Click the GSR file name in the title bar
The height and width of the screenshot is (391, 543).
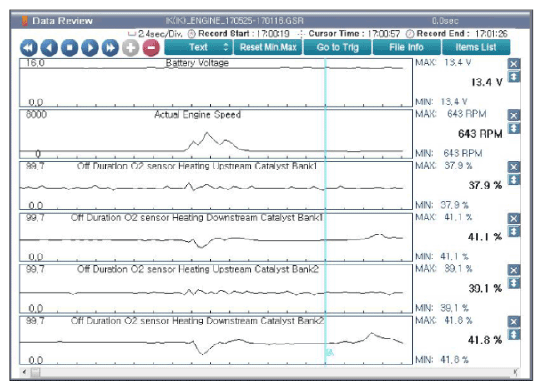(x=234, y=21)
